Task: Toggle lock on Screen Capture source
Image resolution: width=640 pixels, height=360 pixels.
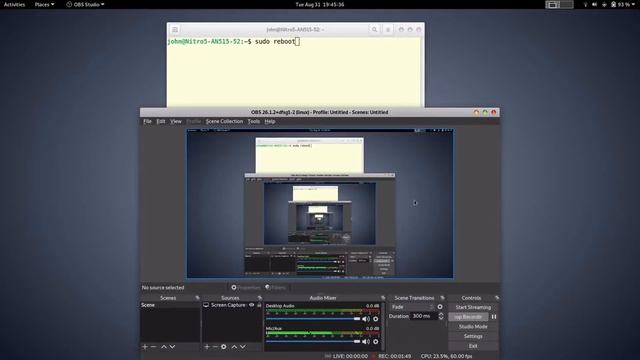Action: pyautogui.click(x=259, y=305)
